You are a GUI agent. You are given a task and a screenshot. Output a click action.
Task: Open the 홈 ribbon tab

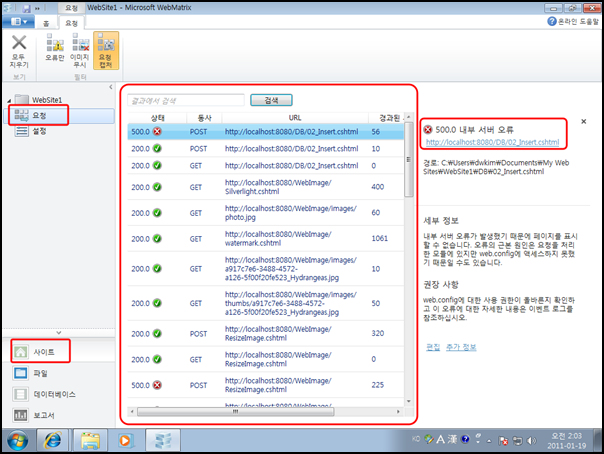[46, 23]
